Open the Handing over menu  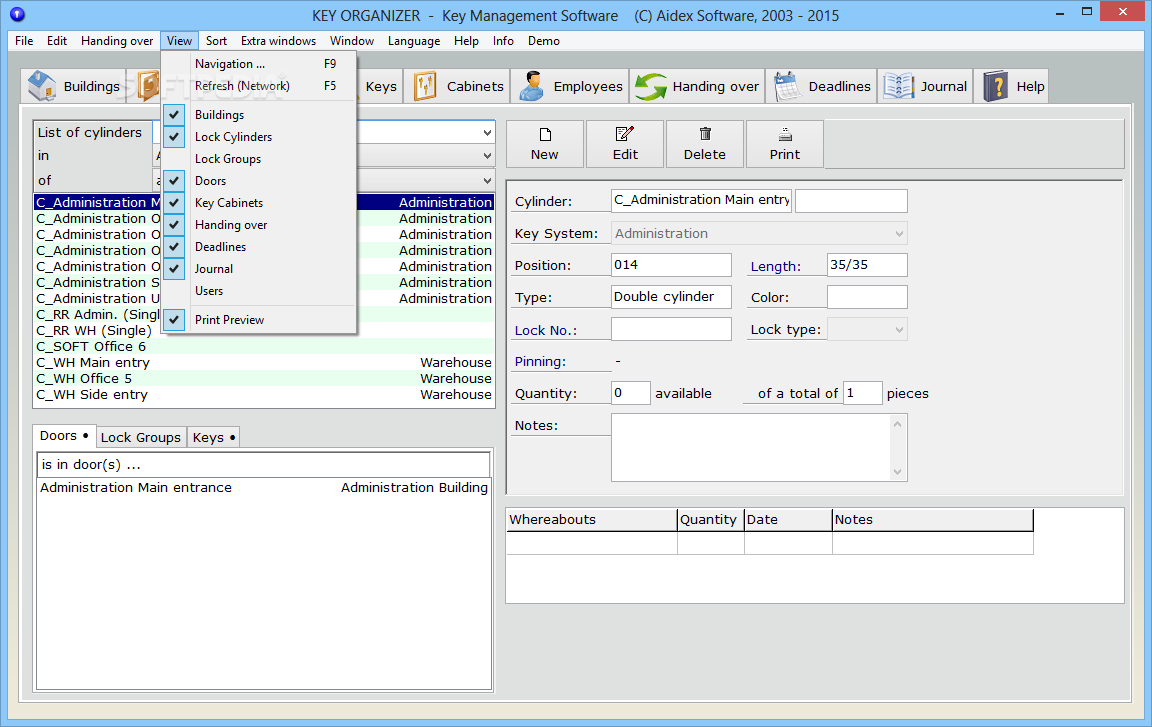117,41
